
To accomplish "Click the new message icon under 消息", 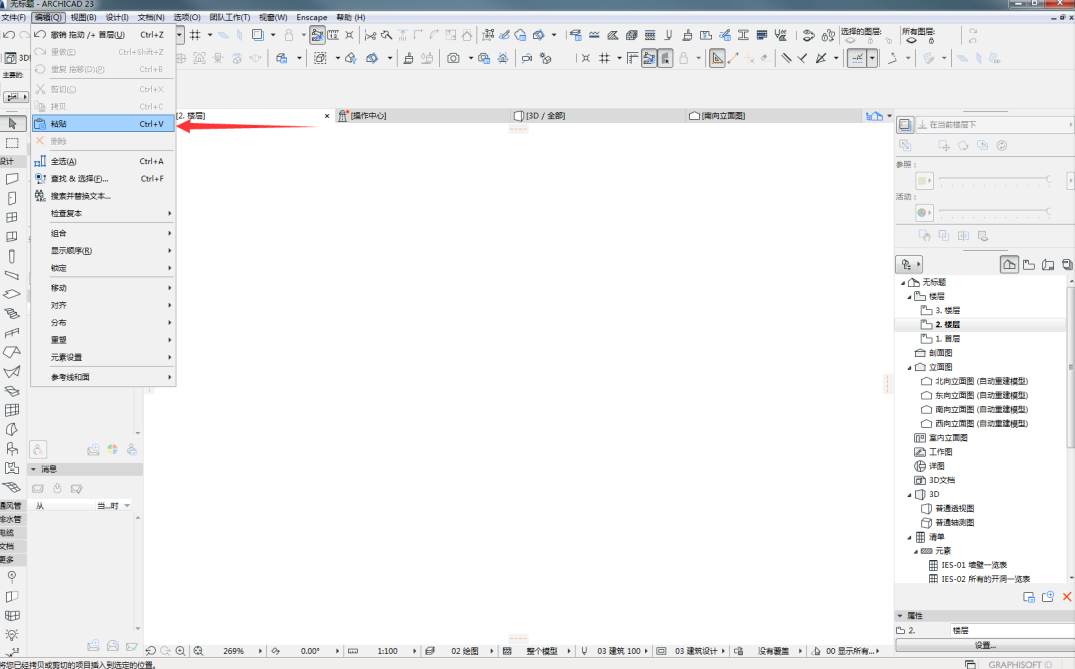I will pos(38,489).
